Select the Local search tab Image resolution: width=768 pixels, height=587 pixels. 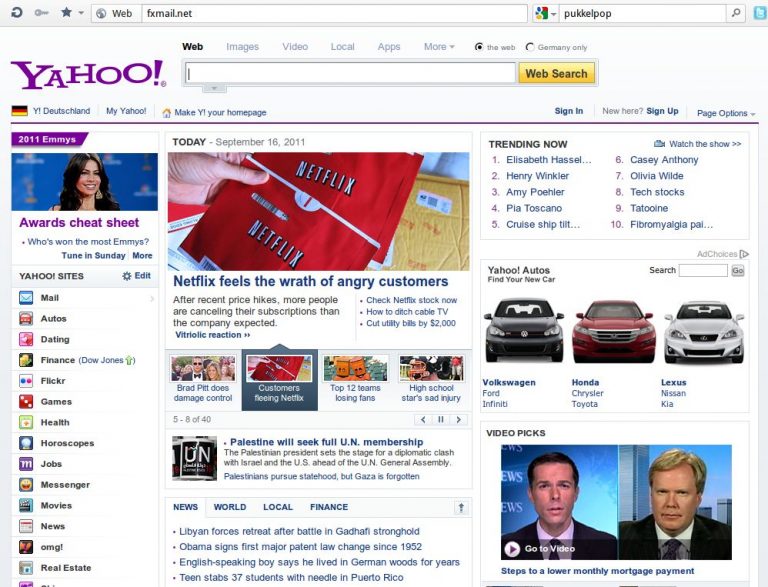[342, 47]
